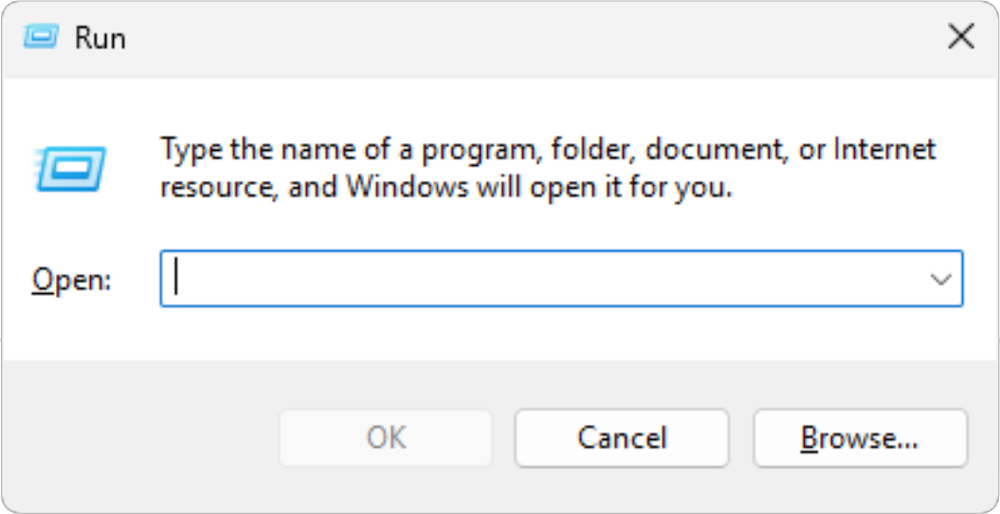1000x514 pixels.
Task: Click the grayed-out OK button
Action: pos(386,438)
